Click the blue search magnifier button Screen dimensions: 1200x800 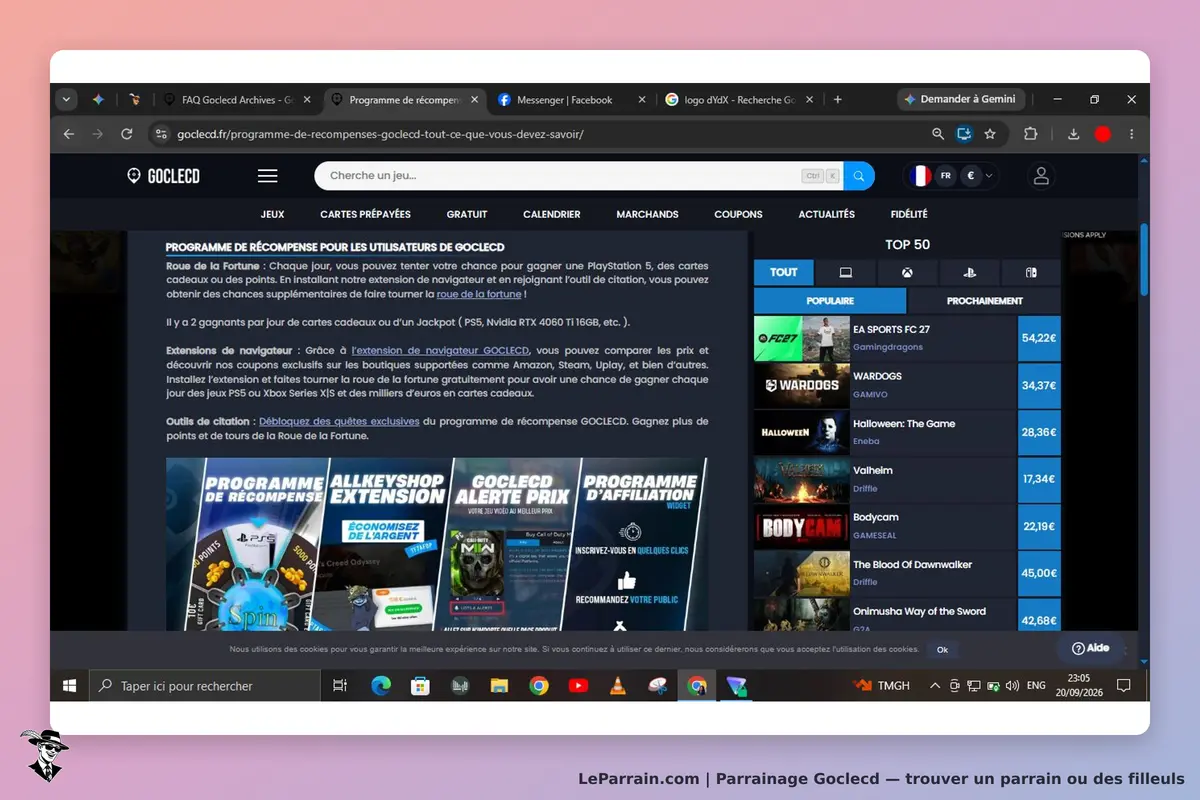859,176
